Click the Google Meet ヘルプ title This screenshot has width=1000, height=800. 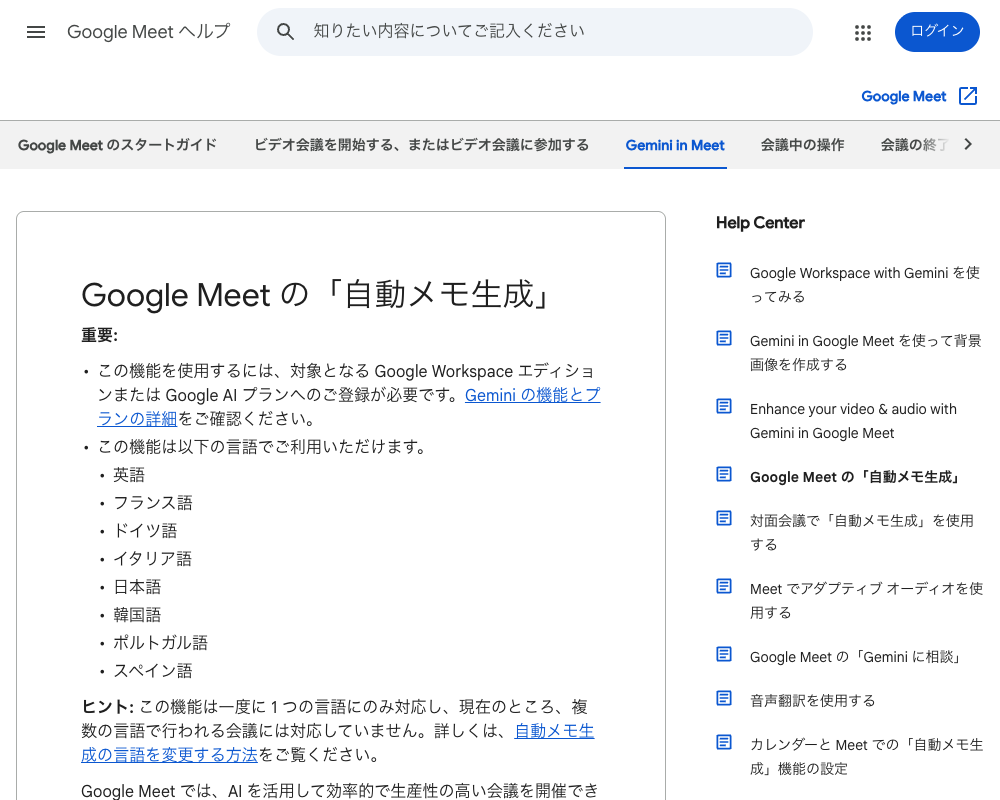click(x=149, y=32)
